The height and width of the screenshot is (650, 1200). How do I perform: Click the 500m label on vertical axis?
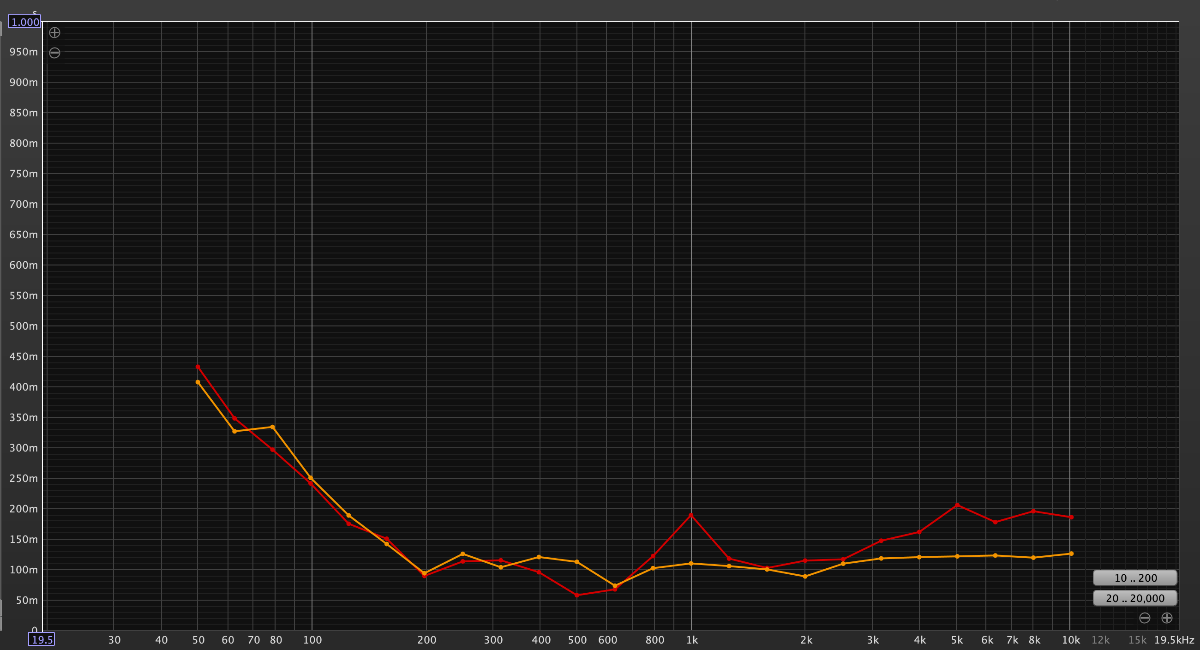pos(24,326)
